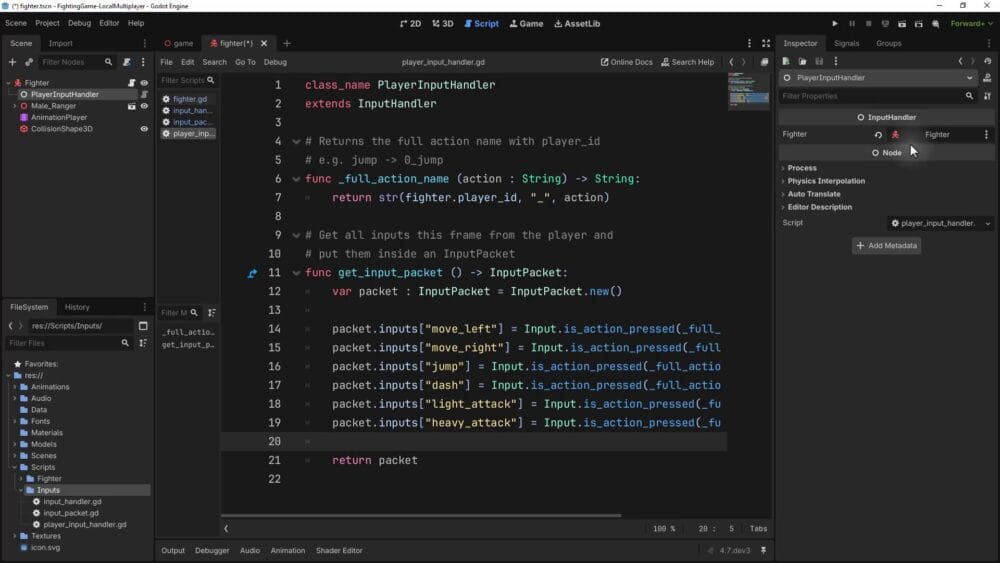Toggle visibility of the Fighter node
The width and height of the screenshot is (1000, 563).
click(x=144, y=83)
